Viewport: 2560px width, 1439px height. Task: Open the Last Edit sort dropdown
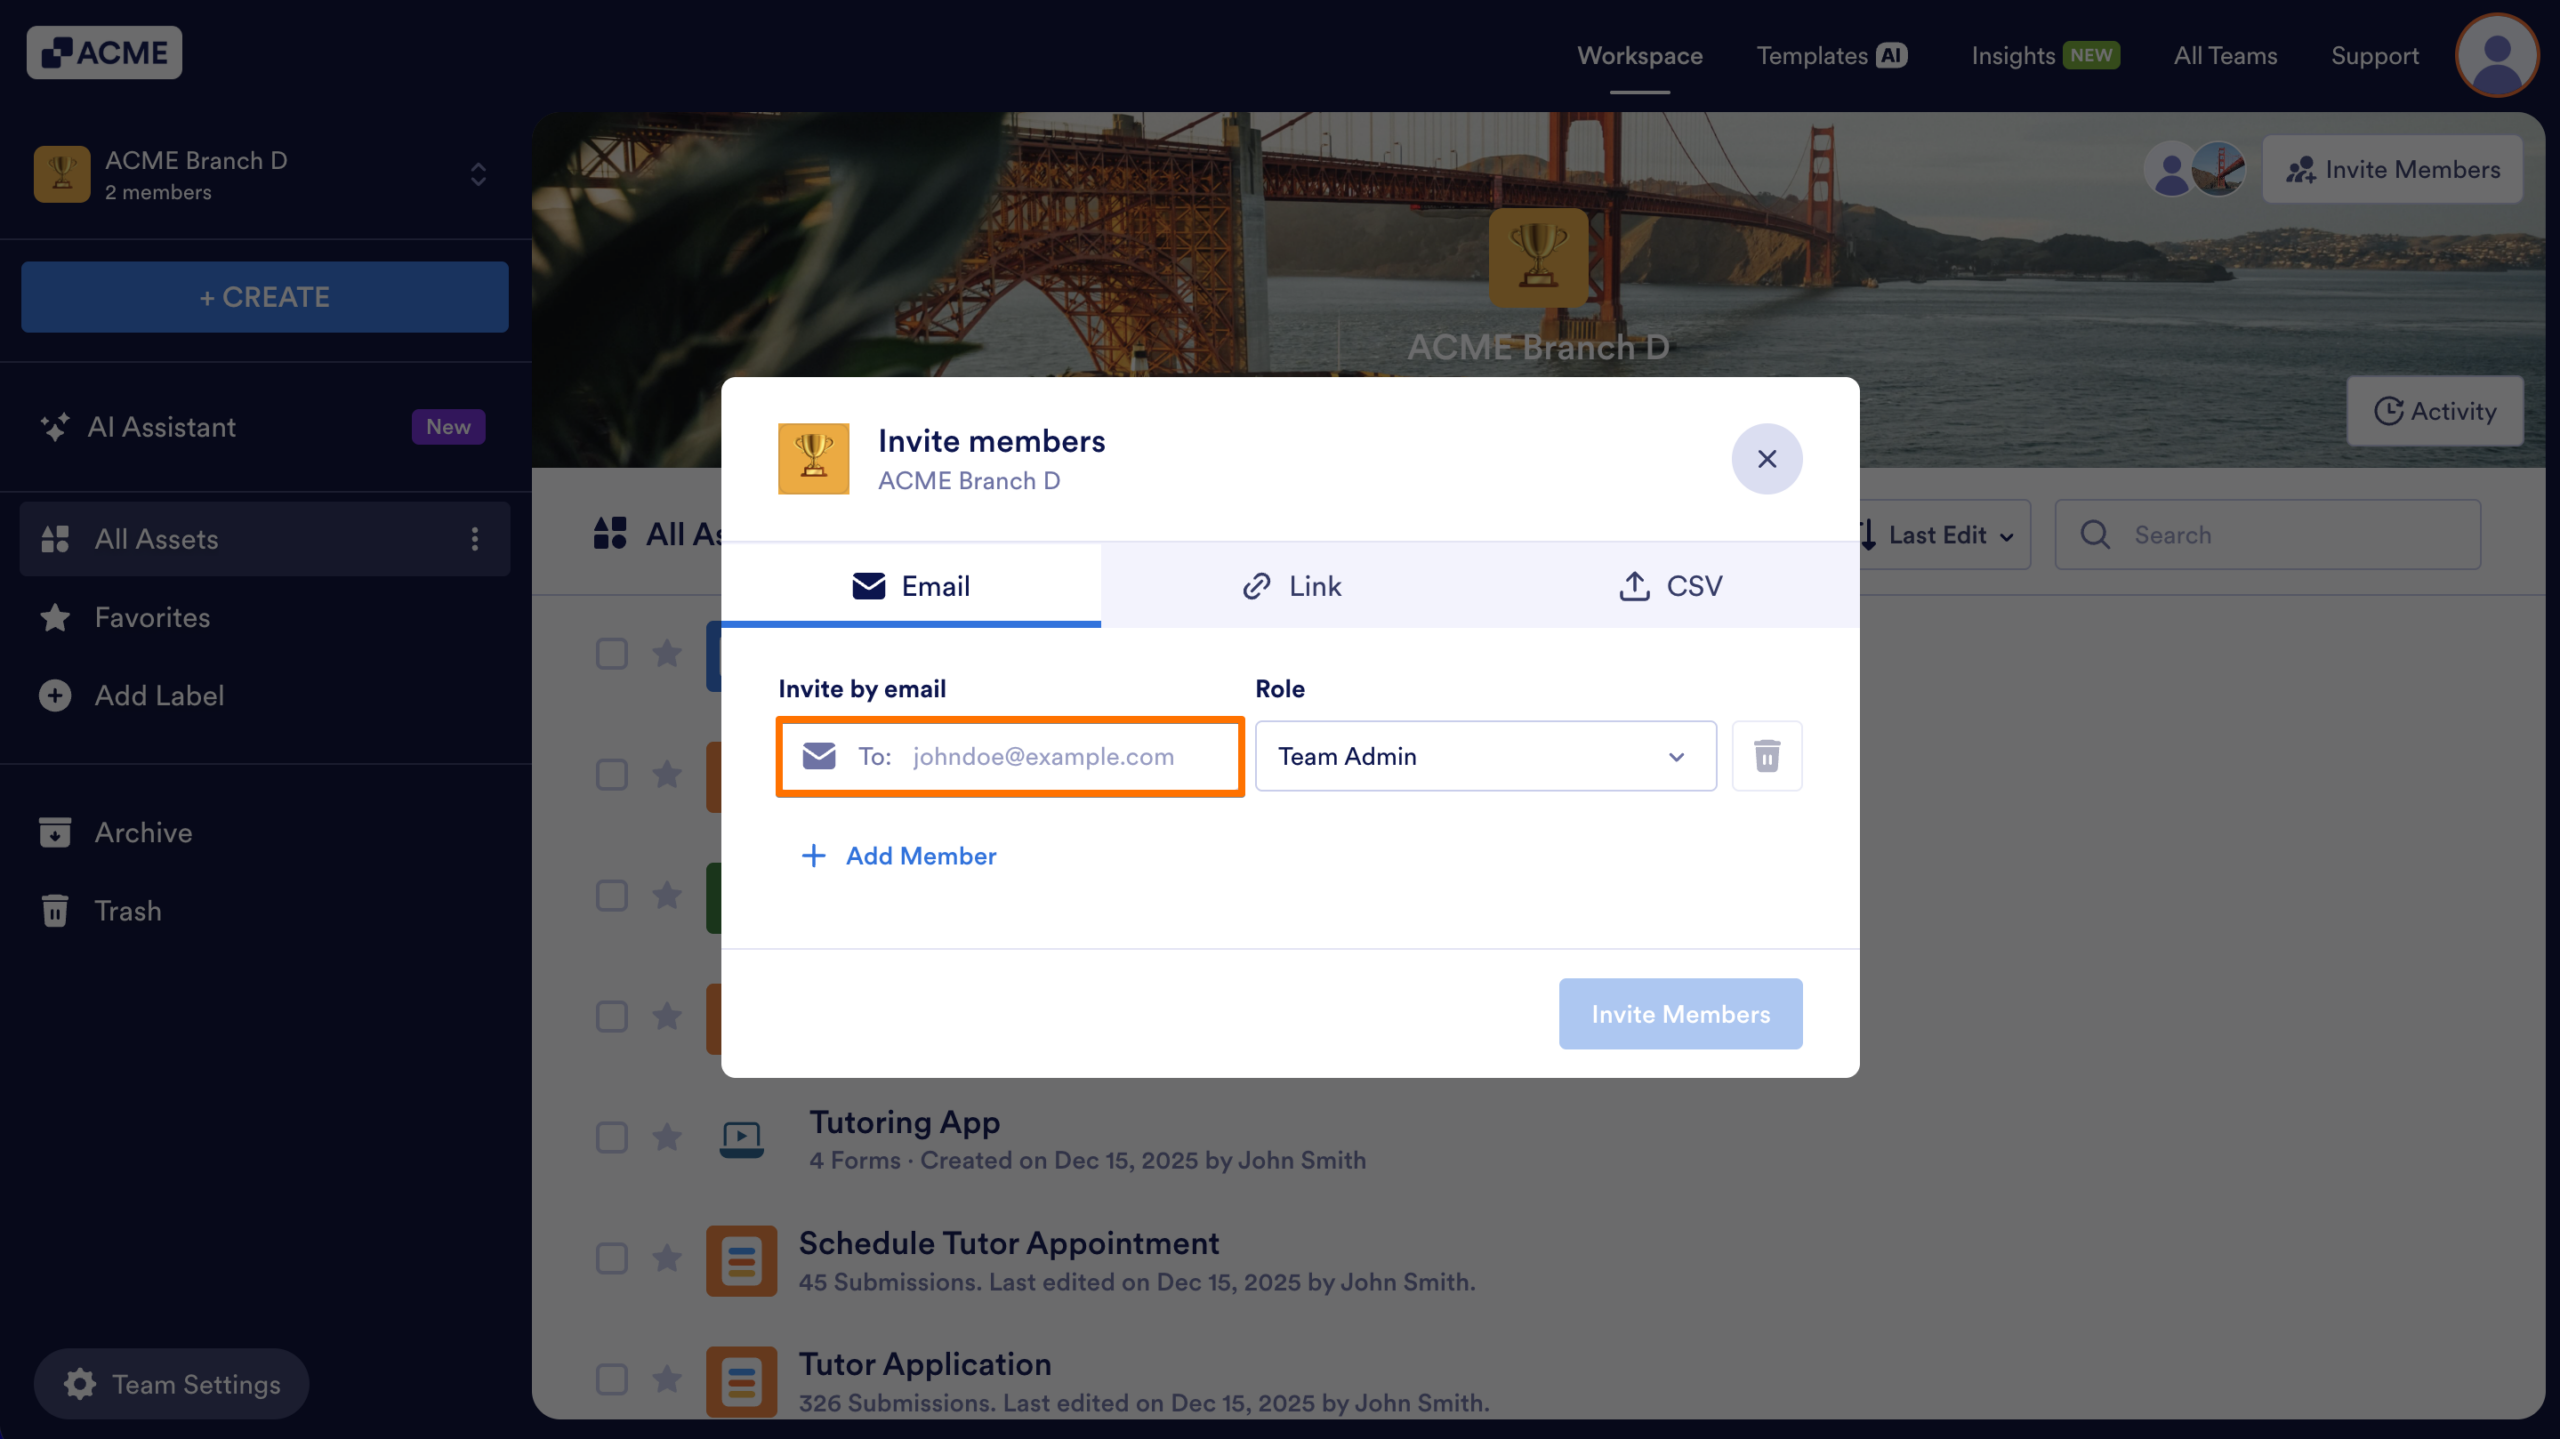(x=1938, y=534)
